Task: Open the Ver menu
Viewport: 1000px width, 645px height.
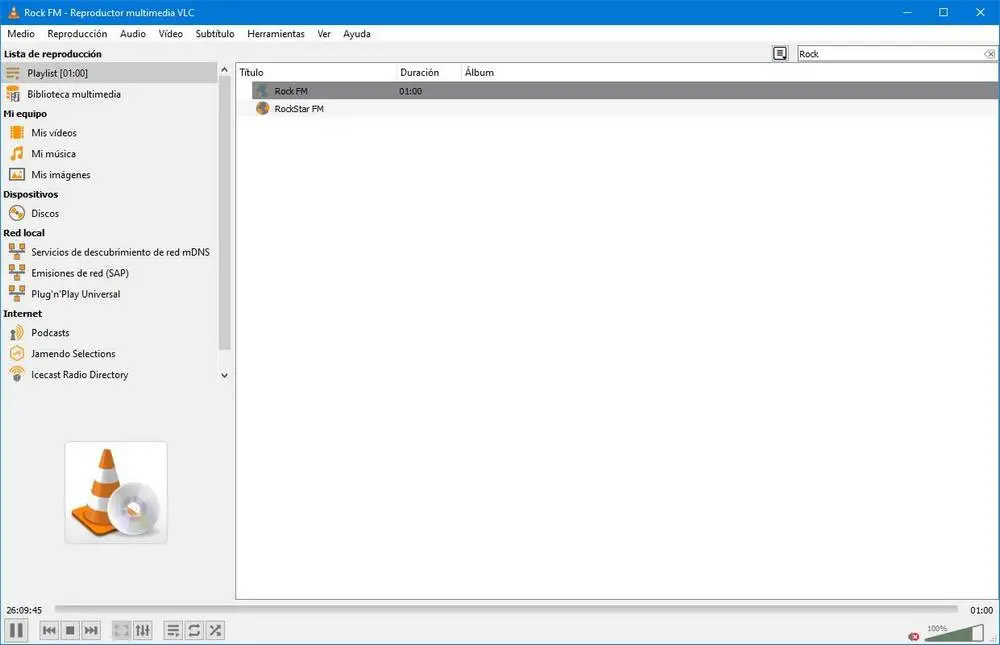Action: [324, 34]
